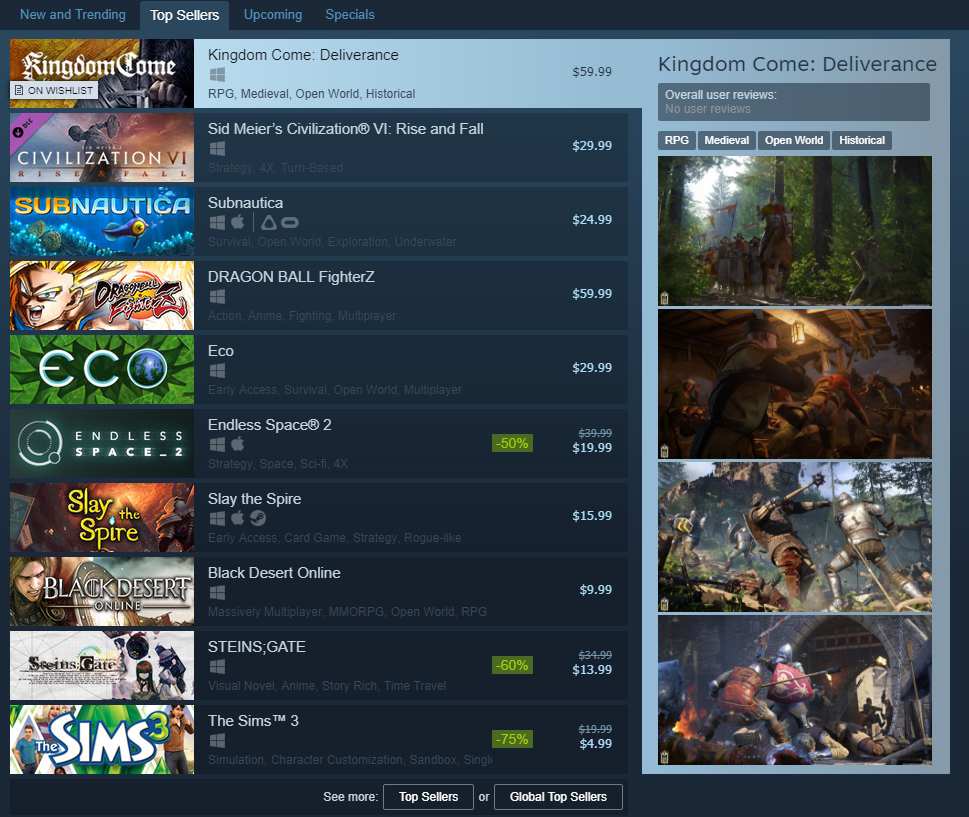Open the Endless Space 2 capsule image
969x817 pixels.
tap(102, 443)
